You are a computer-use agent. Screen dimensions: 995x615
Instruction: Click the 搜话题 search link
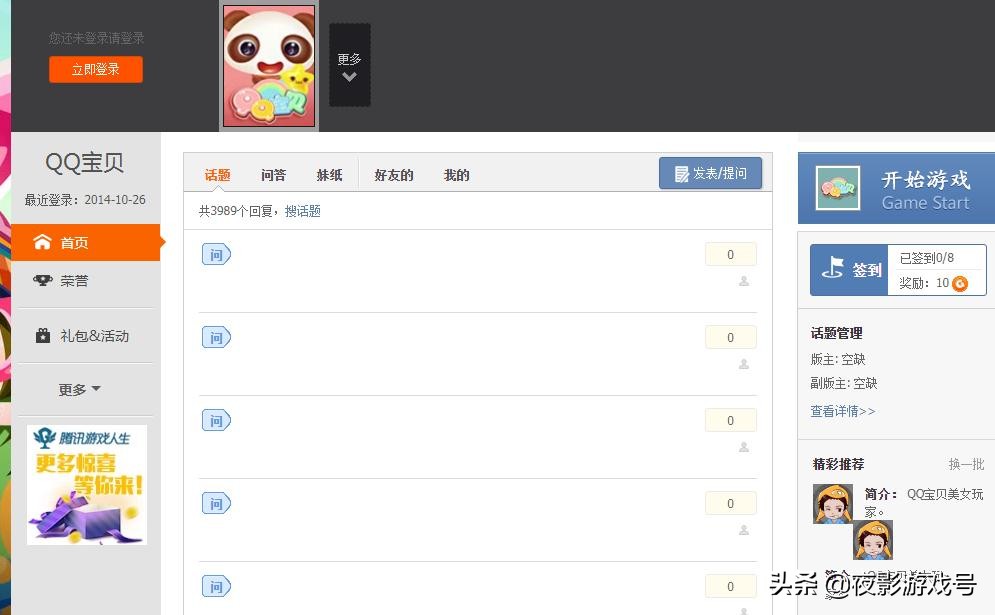click(303, 211)
